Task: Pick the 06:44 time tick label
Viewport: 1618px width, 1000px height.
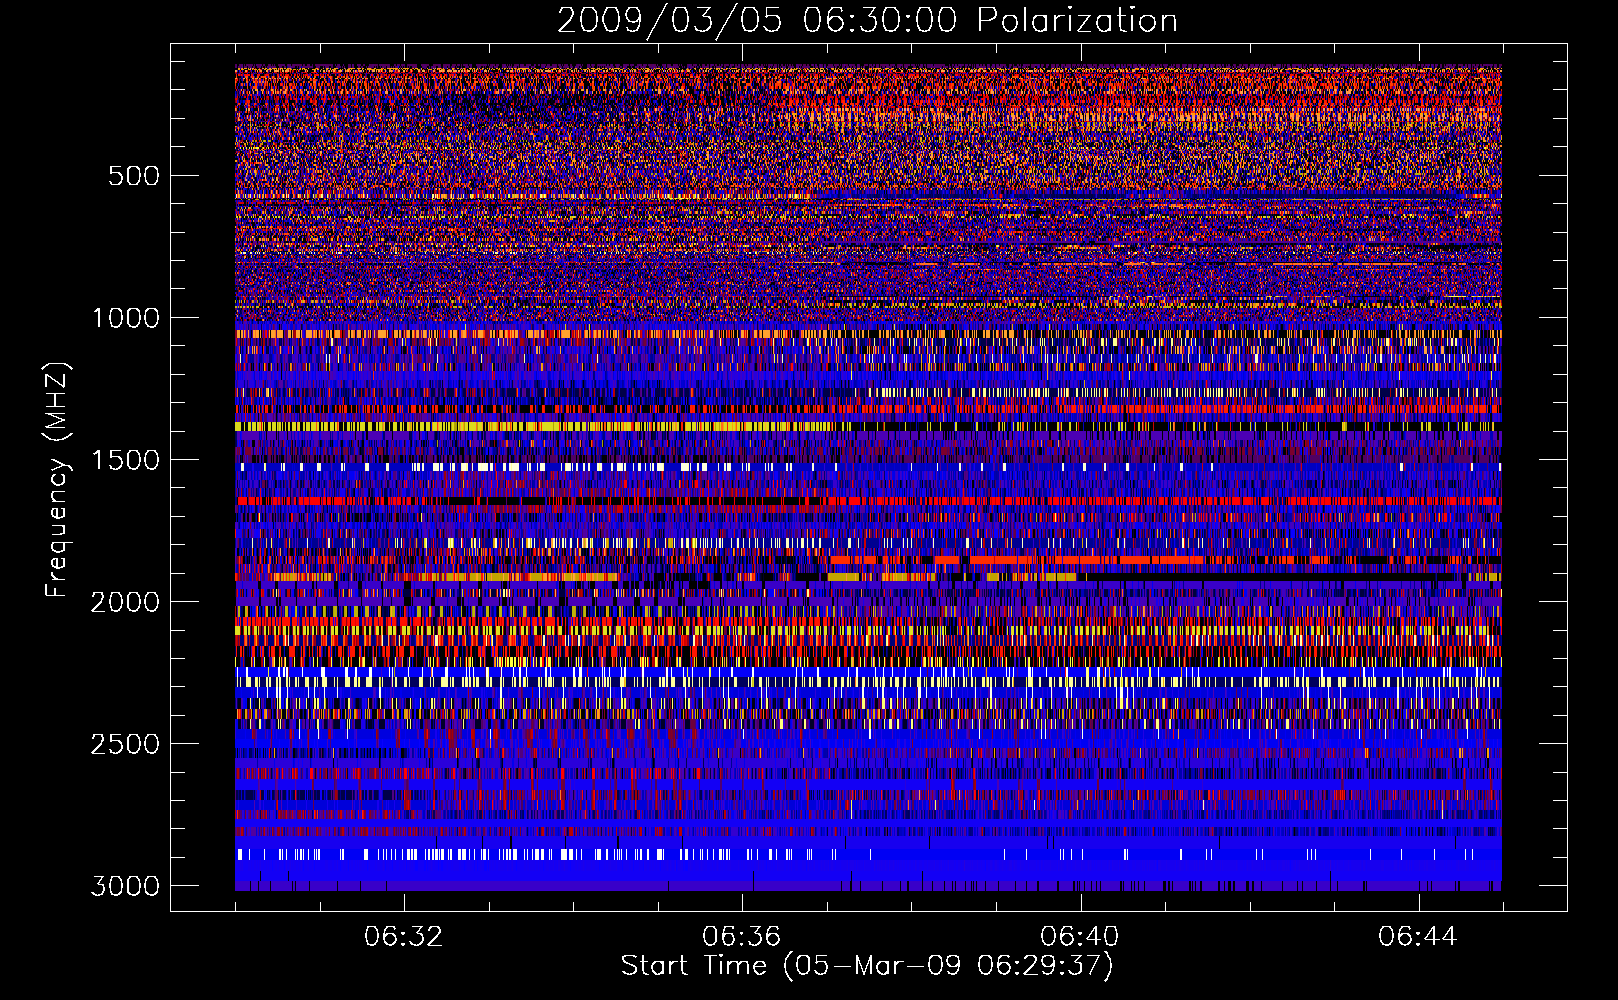Action: point(1417,936)
